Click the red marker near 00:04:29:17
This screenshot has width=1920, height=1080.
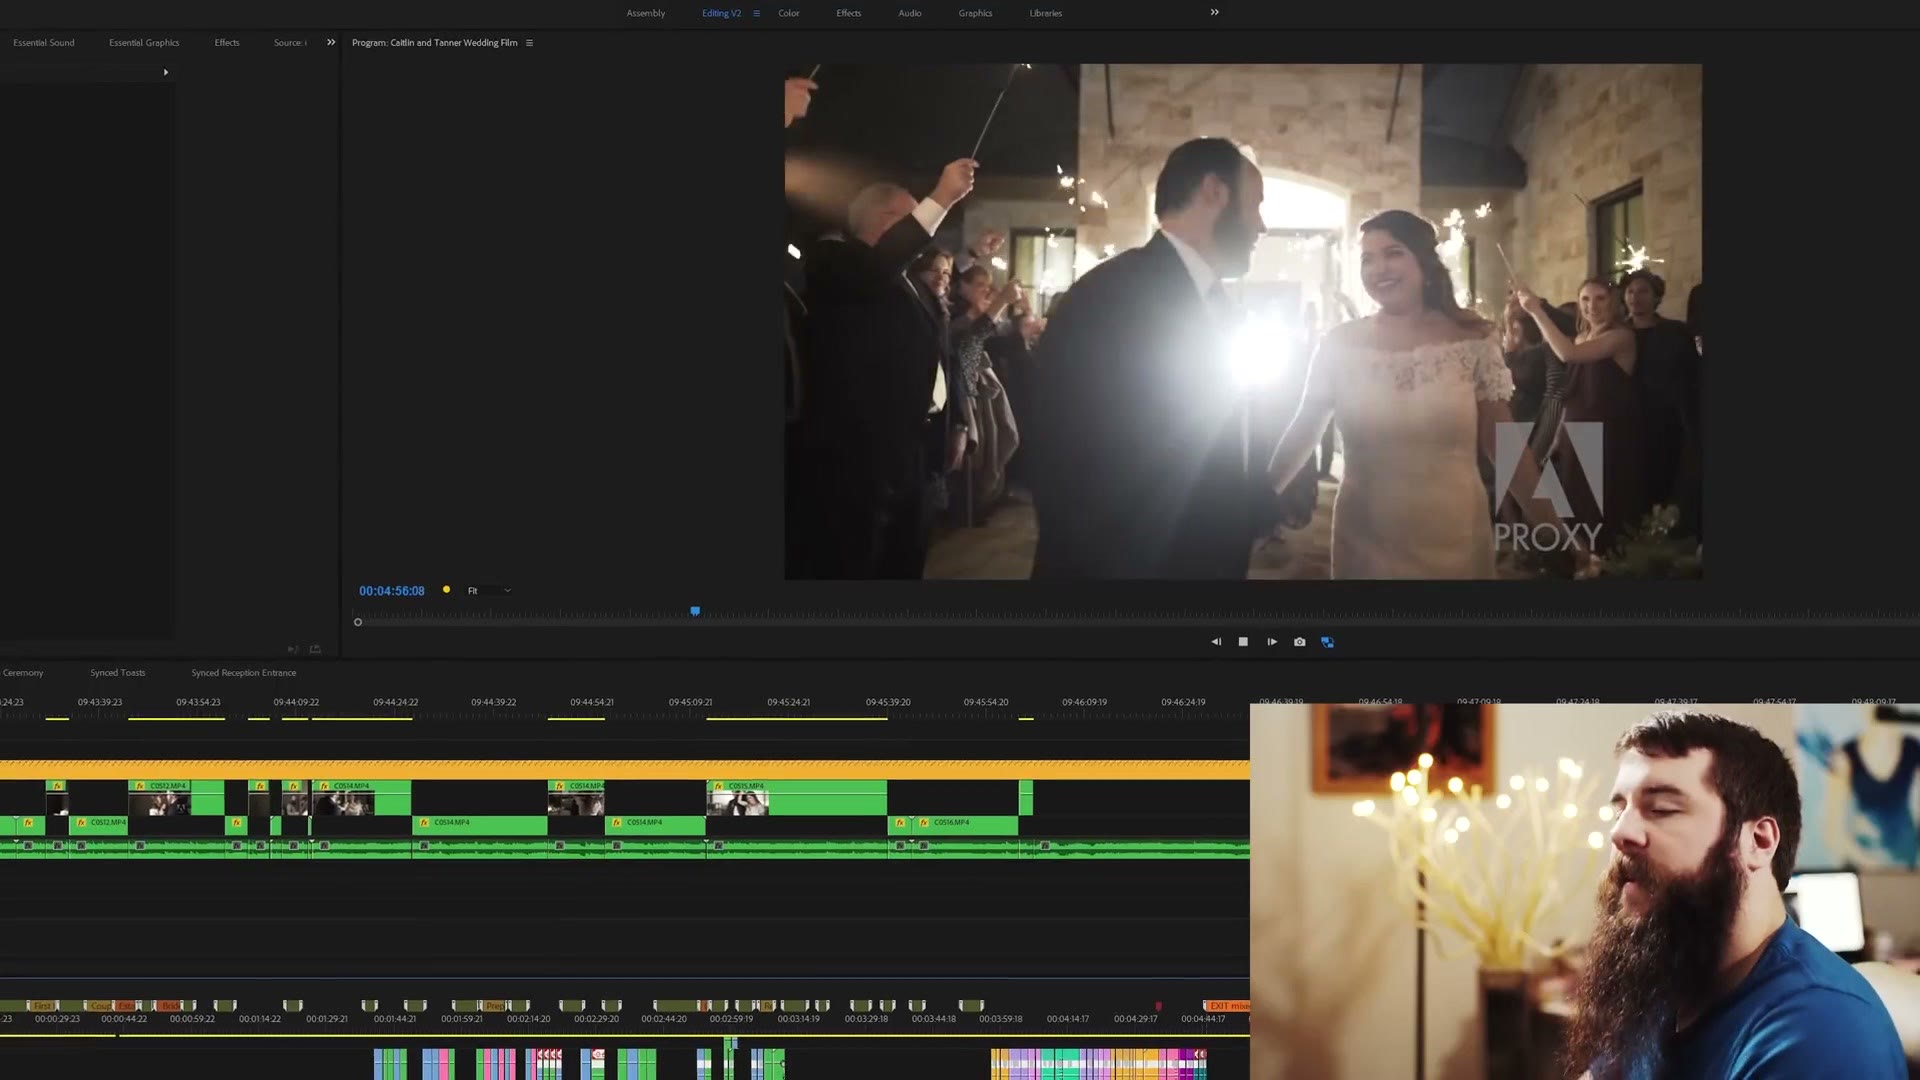(x=1159, y=1006)
